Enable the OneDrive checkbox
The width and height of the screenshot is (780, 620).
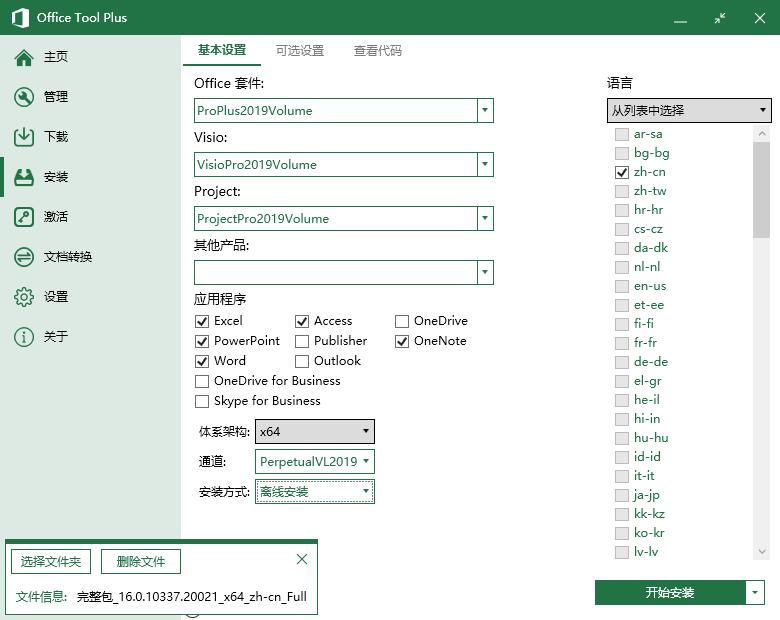(401, 321)
